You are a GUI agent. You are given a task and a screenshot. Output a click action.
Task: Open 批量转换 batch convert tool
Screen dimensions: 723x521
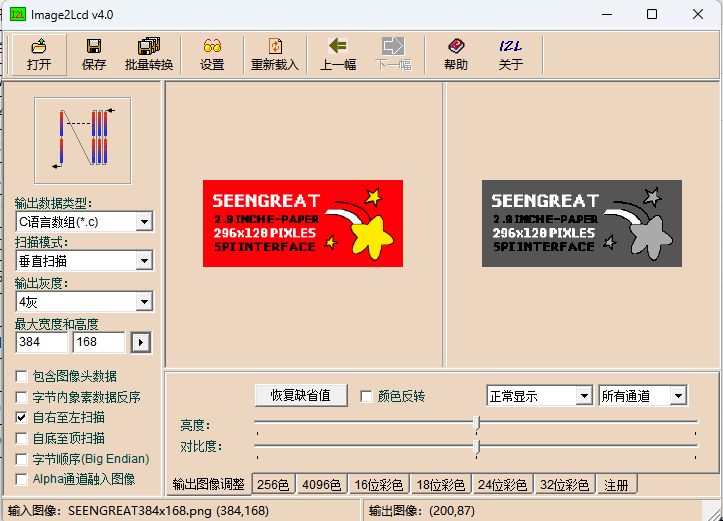click(149, 54)
